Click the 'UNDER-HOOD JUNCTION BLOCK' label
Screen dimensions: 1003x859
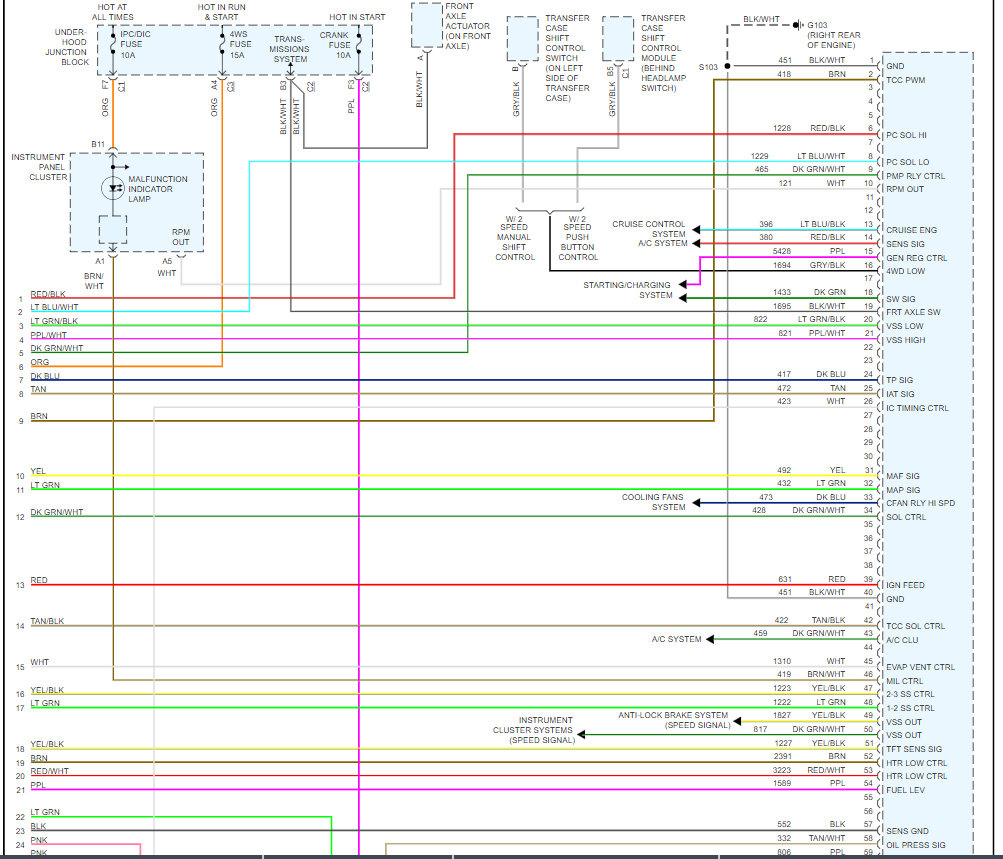tap(67, 47)
